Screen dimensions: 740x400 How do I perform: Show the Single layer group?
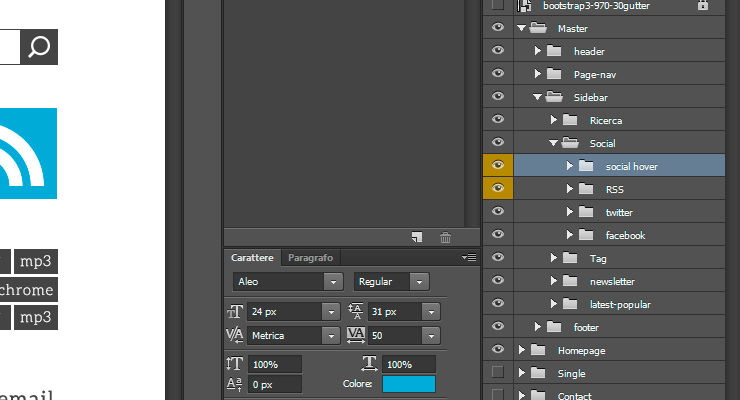tap(497, 372)
